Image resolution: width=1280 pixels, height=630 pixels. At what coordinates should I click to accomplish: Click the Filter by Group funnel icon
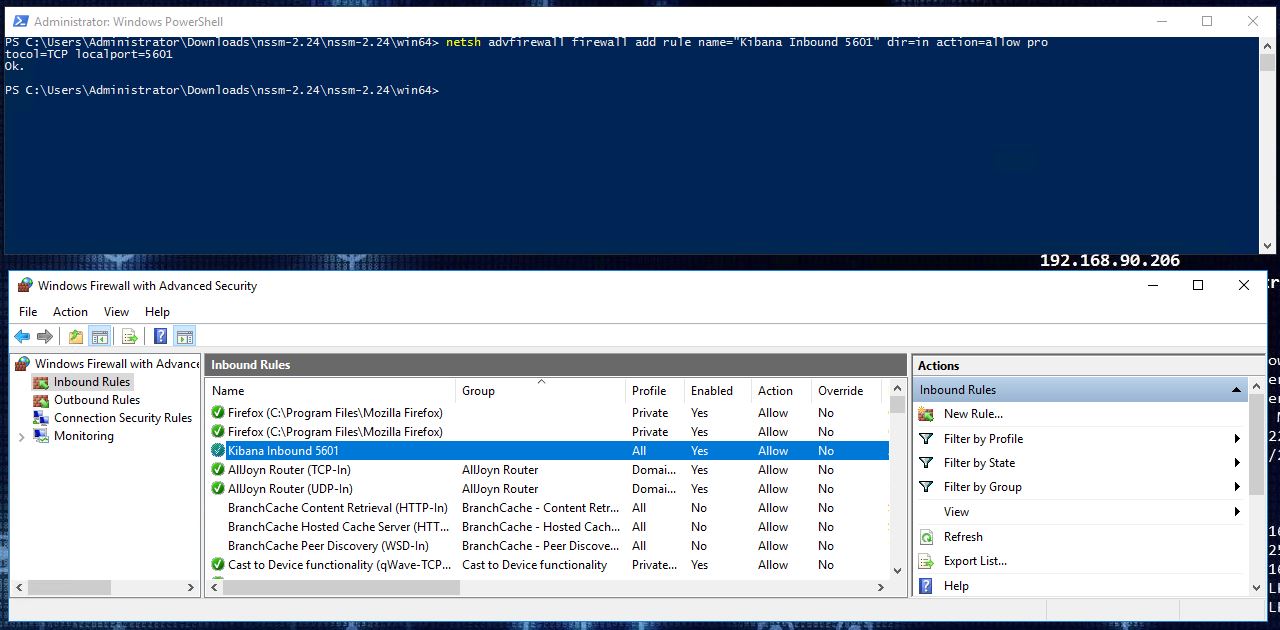click(x=926, y=487)
